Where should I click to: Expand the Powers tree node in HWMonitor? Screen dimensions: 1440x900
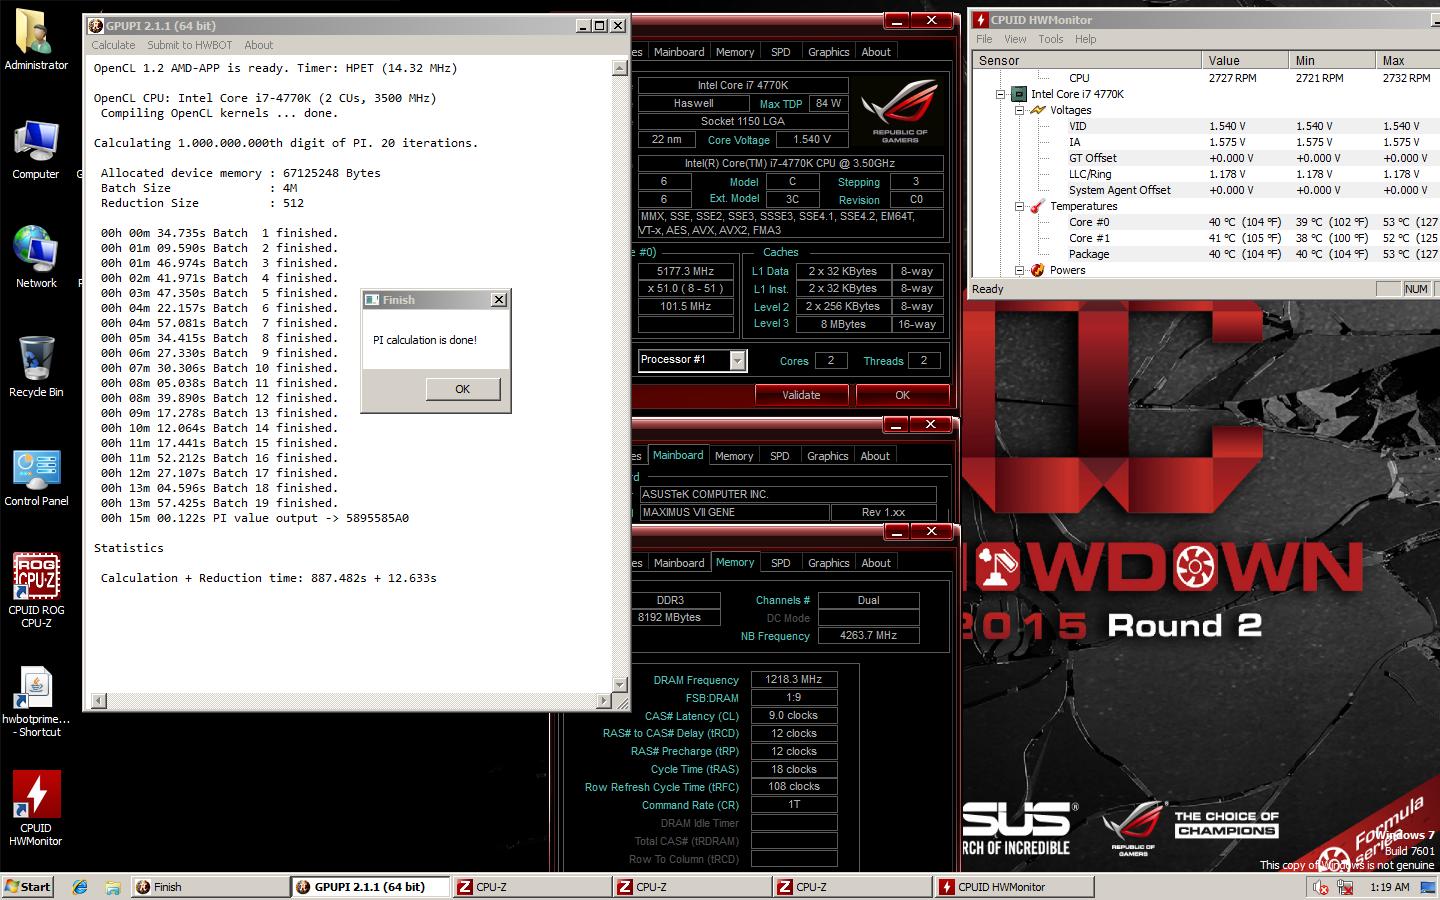tap(1020, 270)
